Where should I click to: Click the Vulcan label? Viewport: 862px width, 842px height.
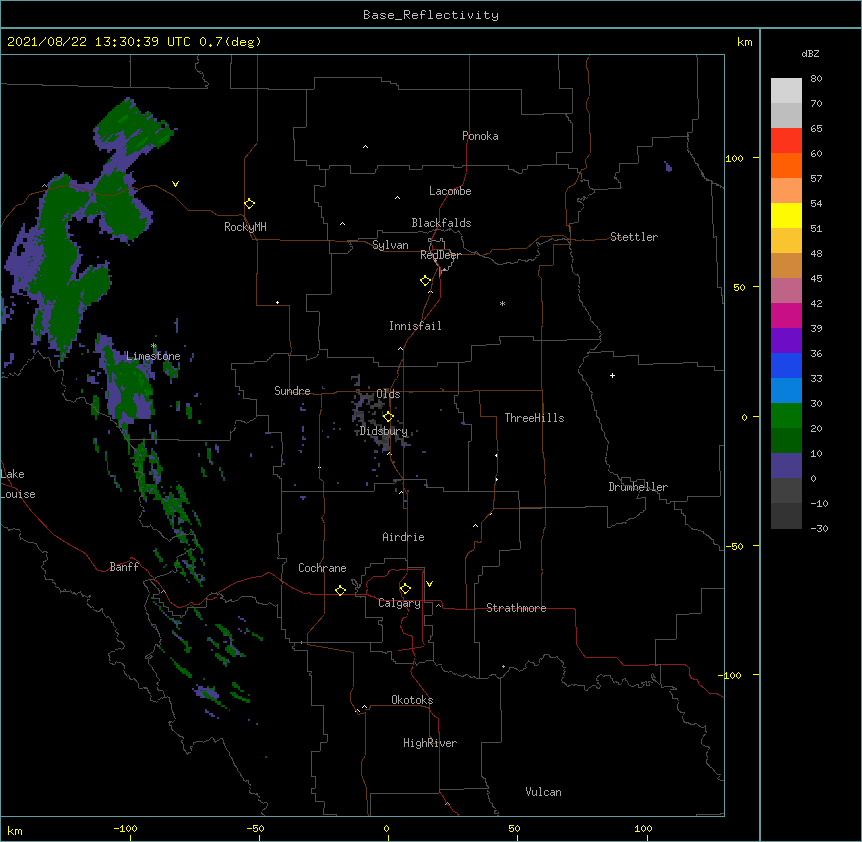[543, 792]
